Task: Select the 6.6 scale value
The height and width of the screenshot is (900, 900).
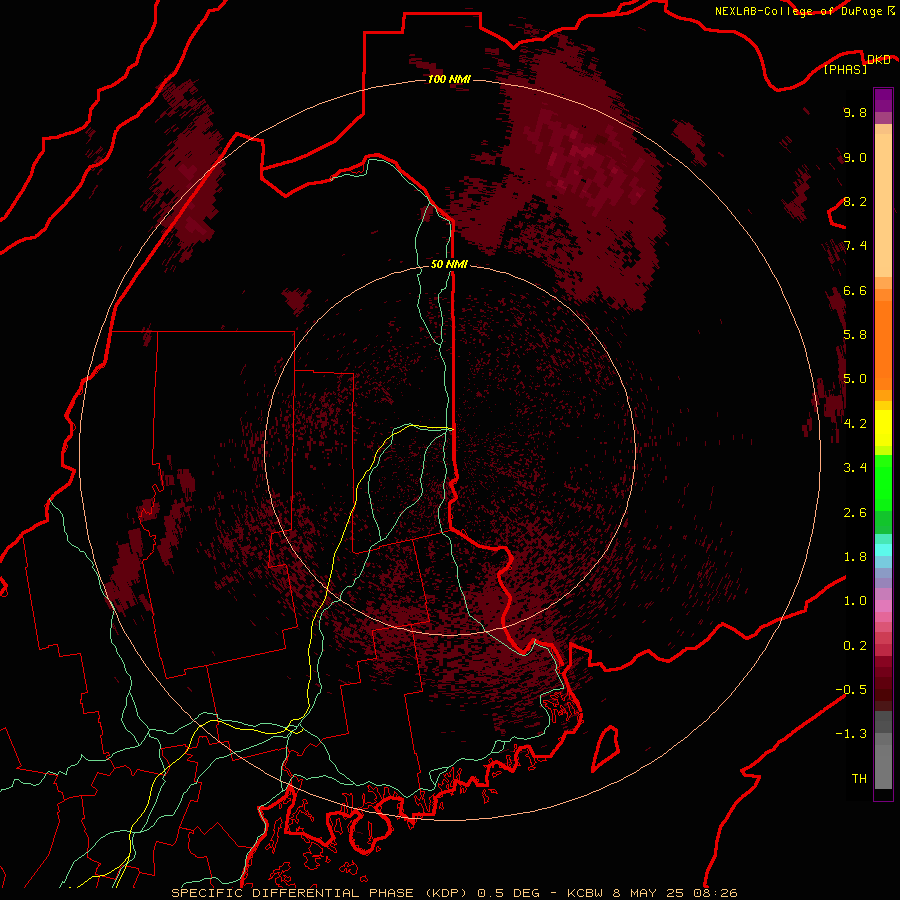Action: 855,290
